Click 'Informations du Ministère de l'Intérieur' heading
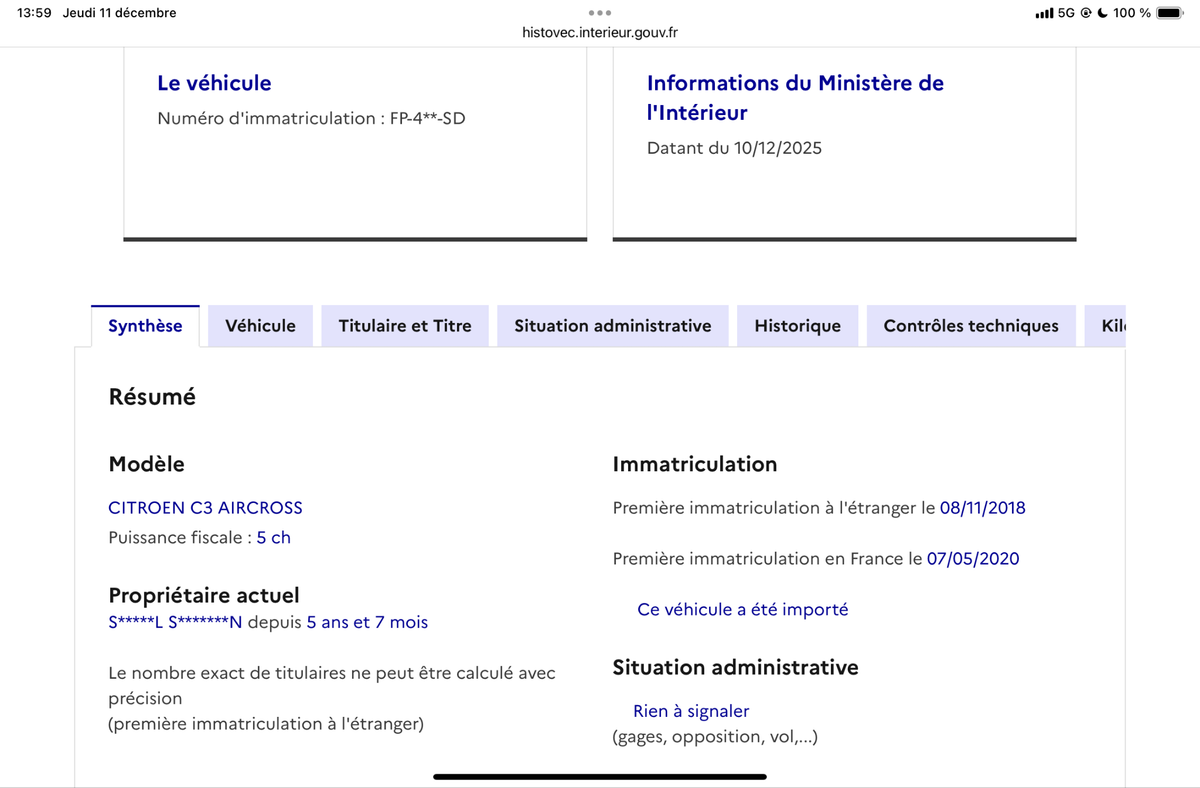The image size is (1200, 788). [795, 98]
